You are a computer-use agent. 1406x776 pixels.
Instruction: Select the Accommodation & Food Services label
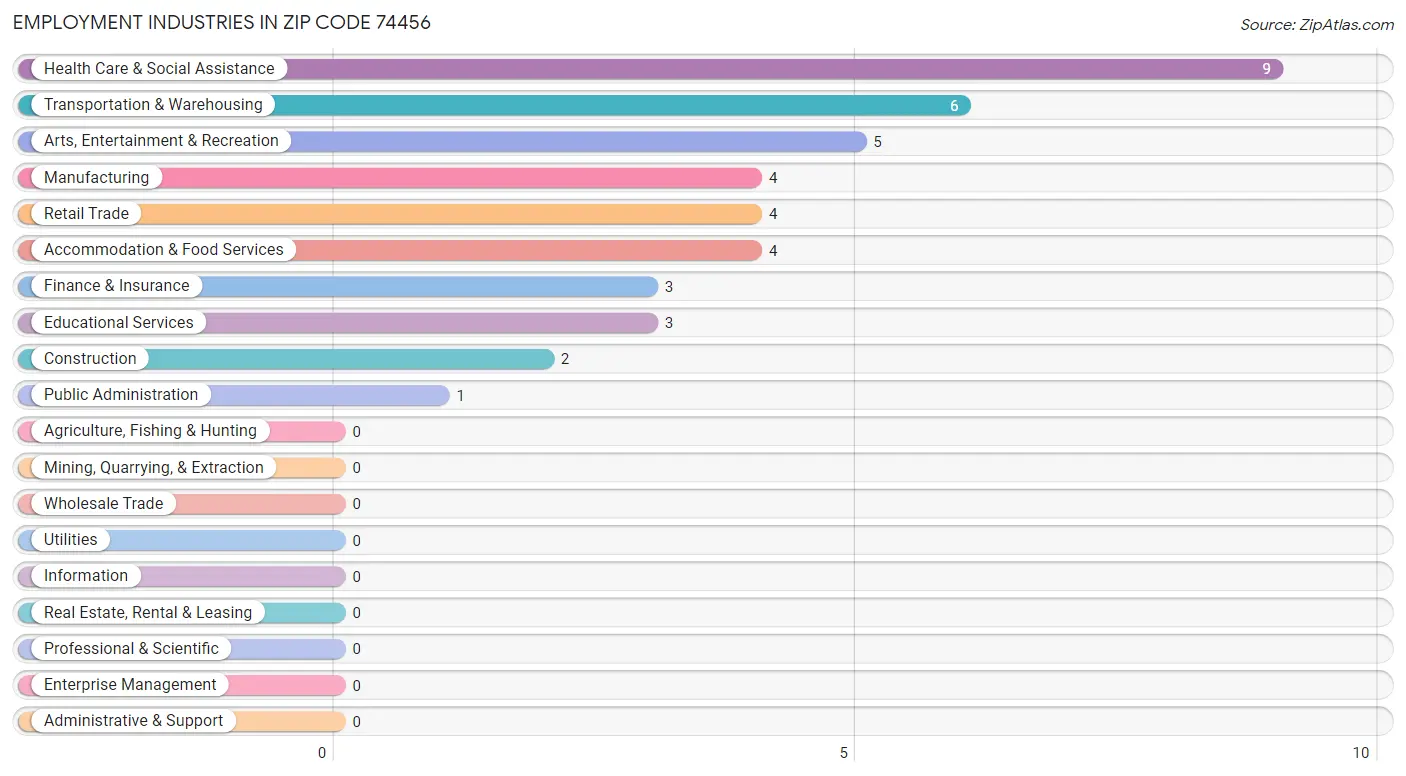[x=164, y=249]
